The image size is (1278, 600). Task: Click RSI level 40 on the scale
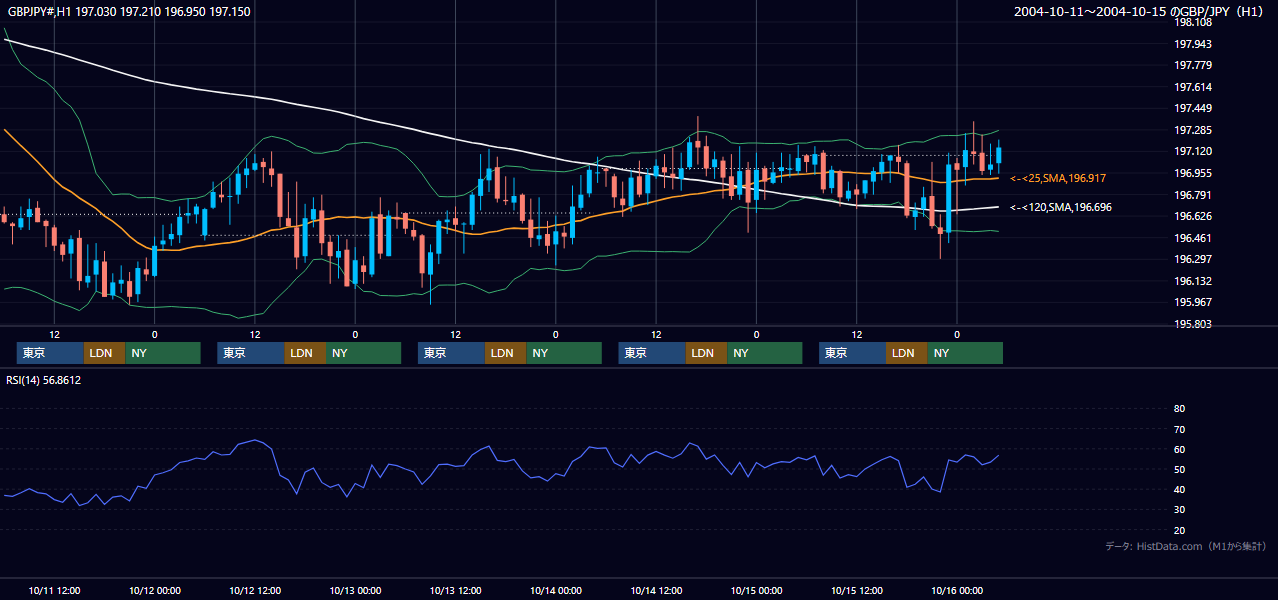coord(1179,489)
